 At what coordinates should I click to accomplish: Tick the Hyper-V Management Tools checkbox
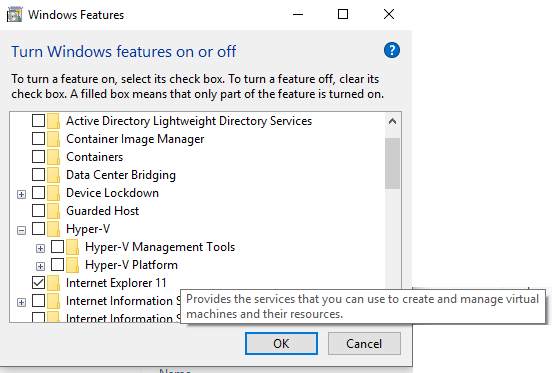(57, 247)
